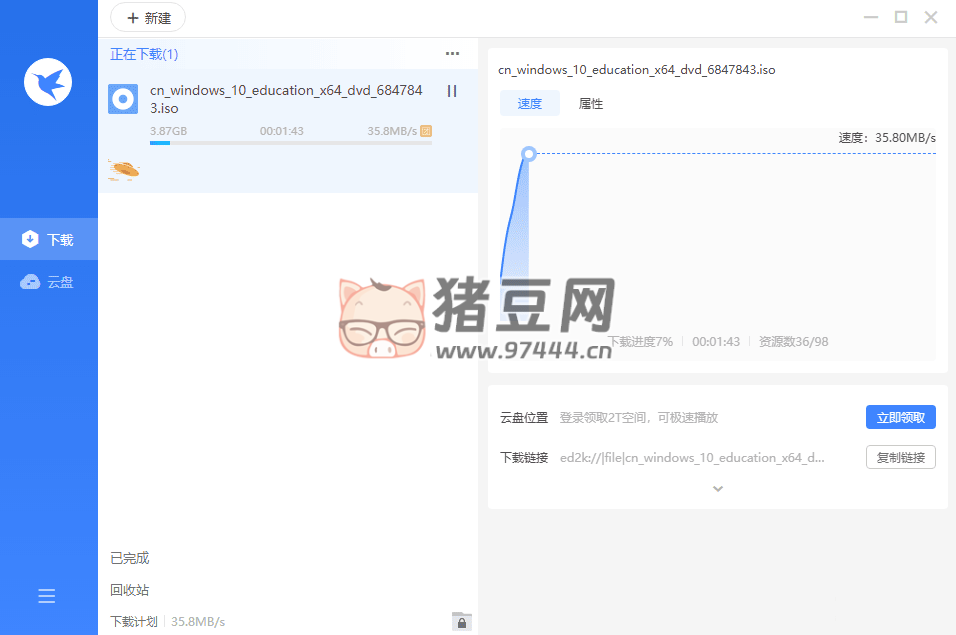Click the ISO disc file icon

coord(123,99)
